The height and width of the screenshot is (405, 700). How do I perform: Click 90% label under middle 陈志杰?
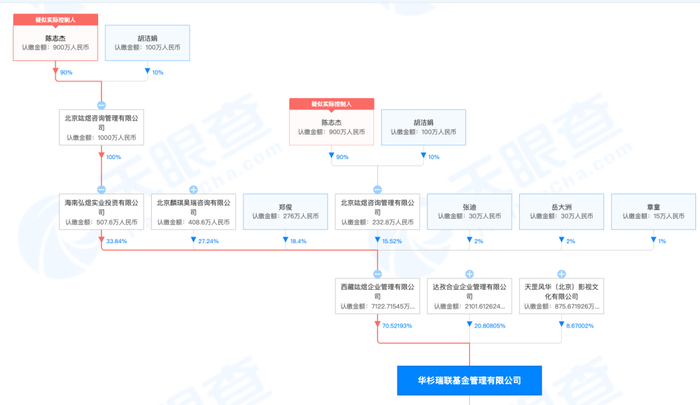(x=342, y=157)
